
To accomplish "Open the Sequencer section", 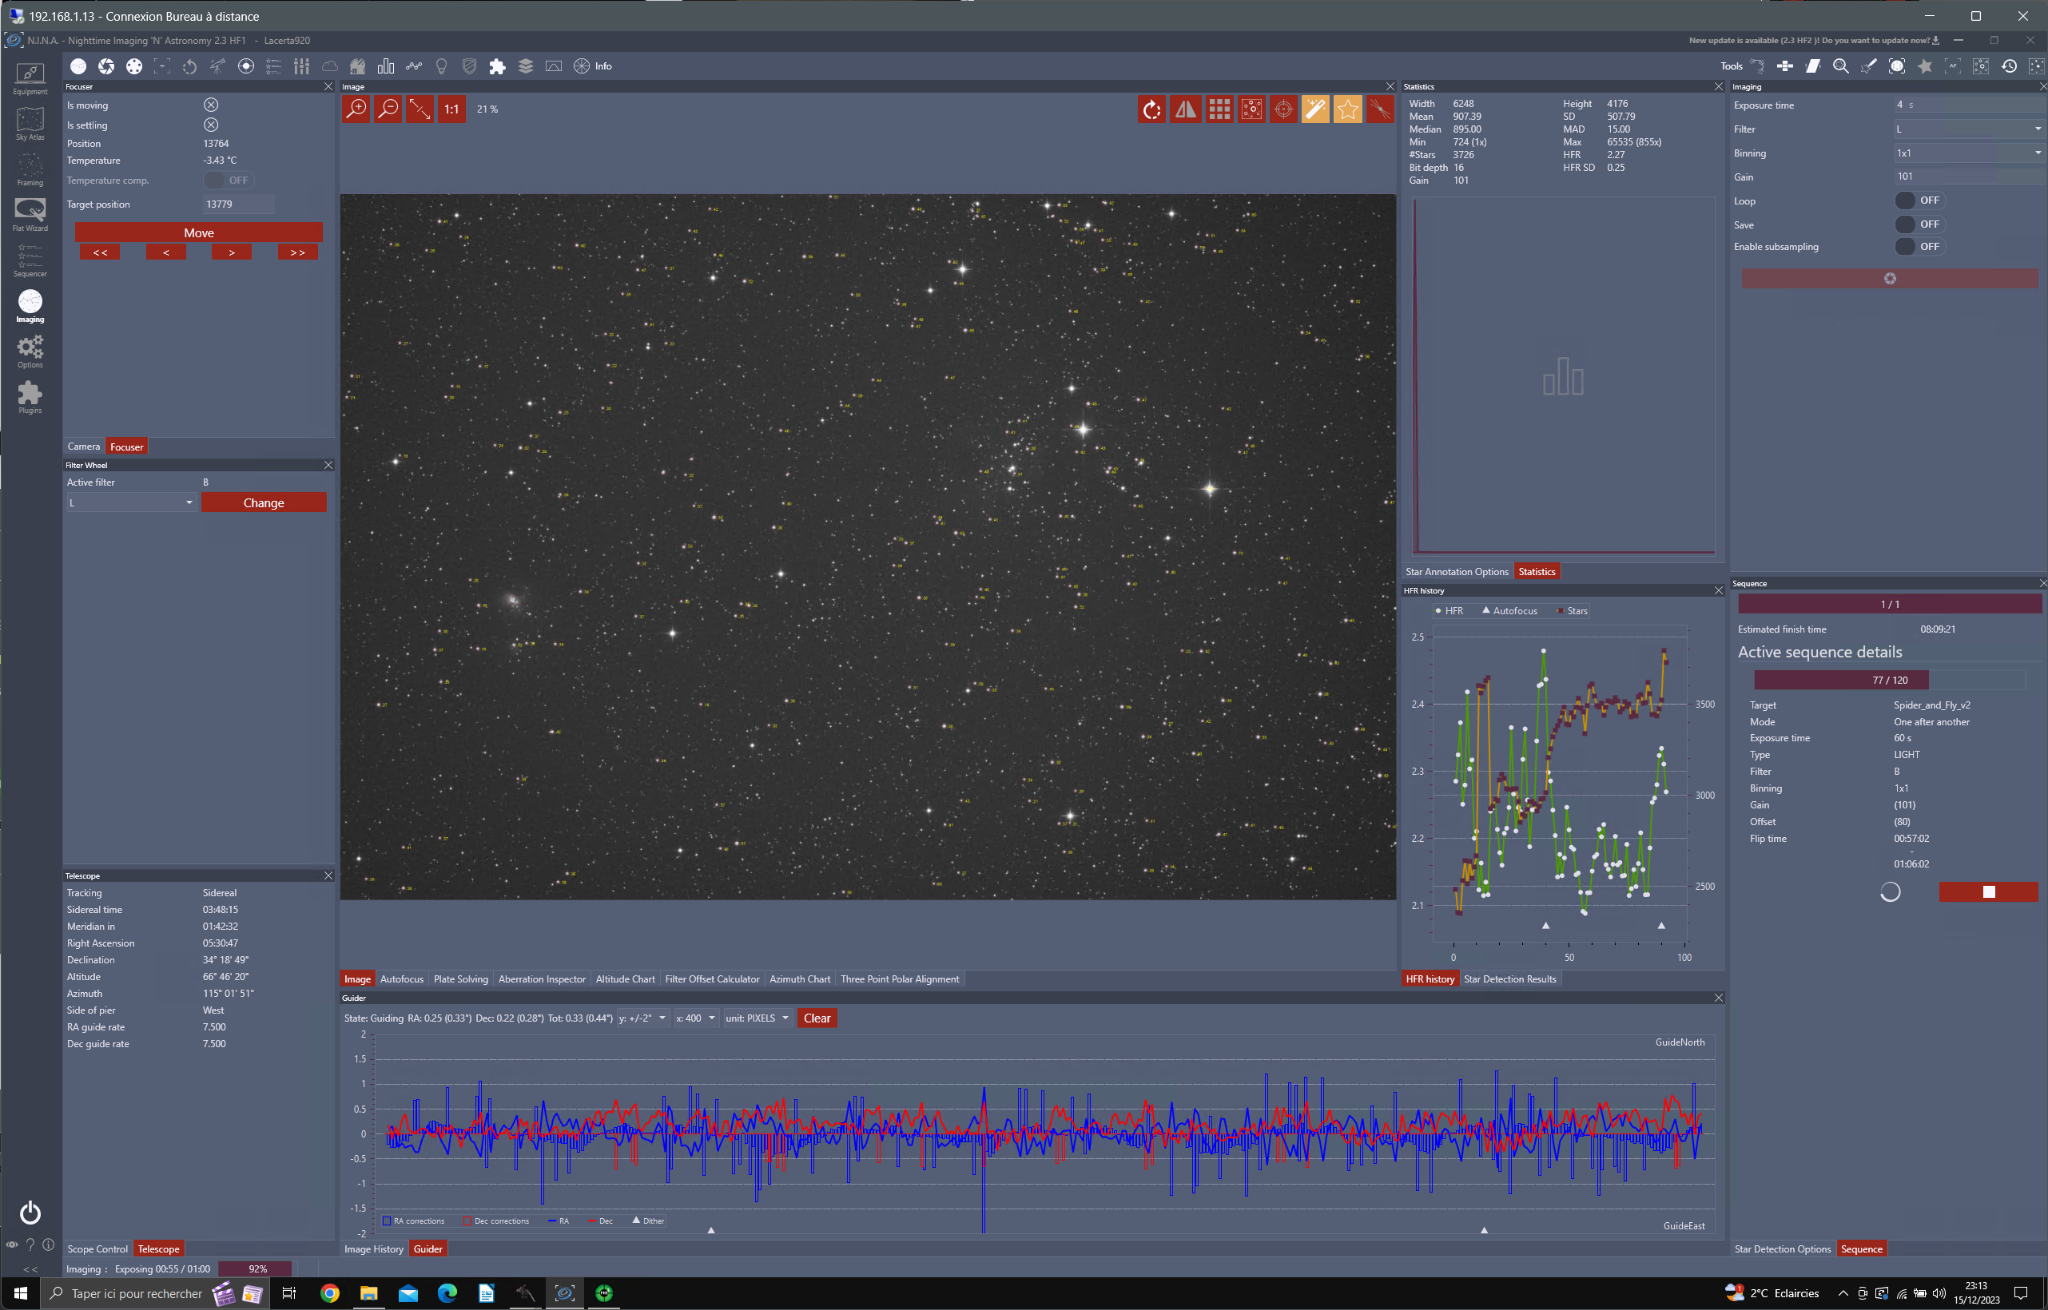I will 30,260.
